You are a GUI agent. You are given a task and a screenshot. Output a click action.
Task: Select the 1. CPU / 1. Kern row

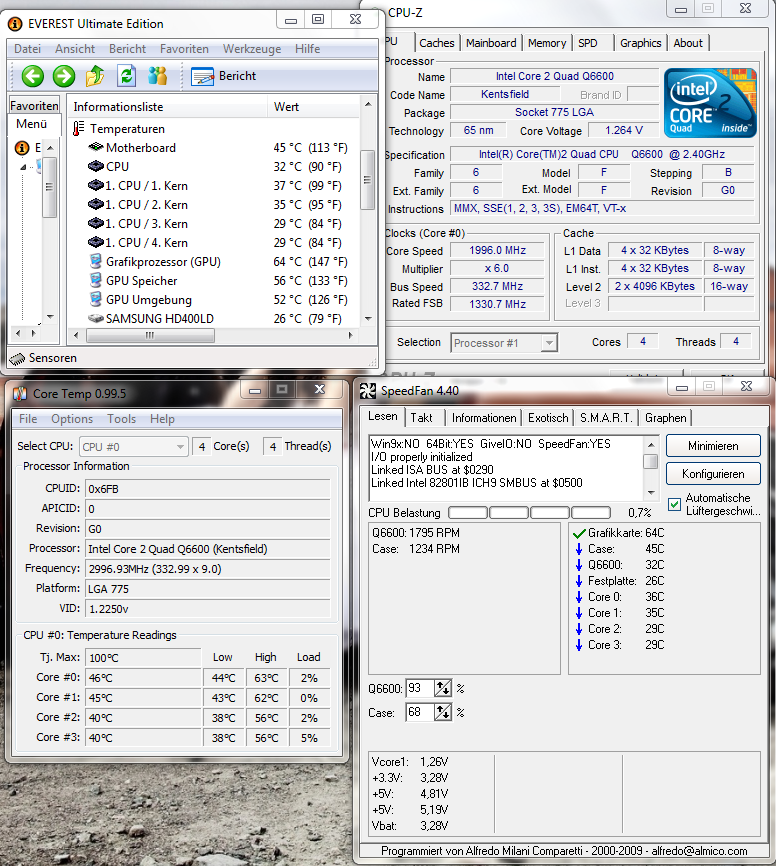(214, 186)
